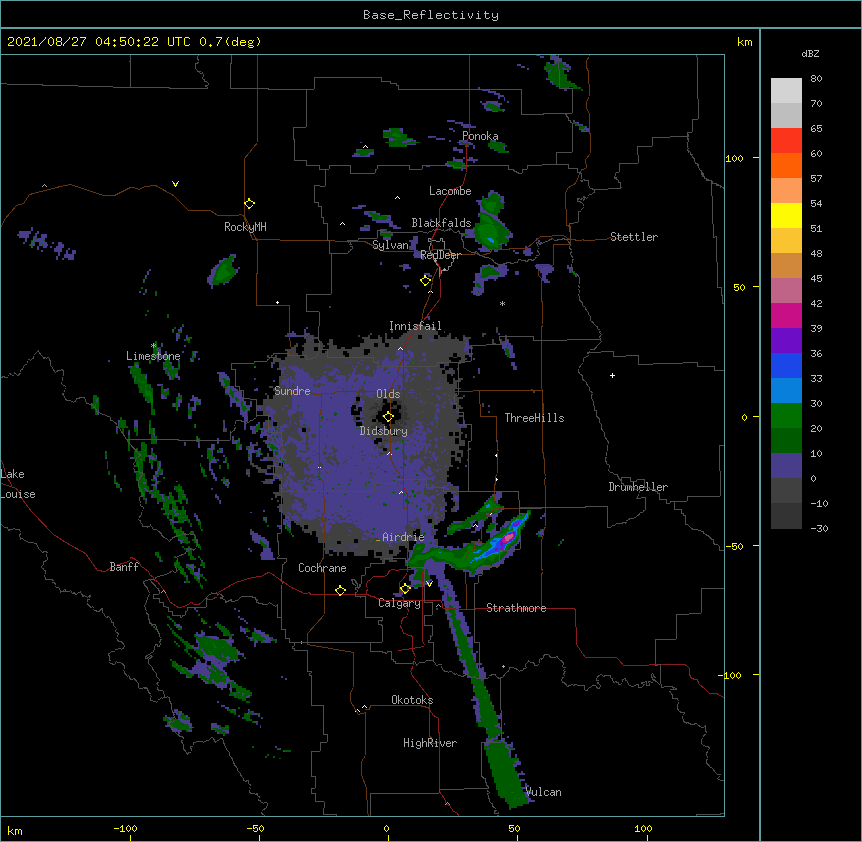Viewport: 862px width, 842px height.
Task: Click the km unit label at top right
Action: [x=745, y=42]
